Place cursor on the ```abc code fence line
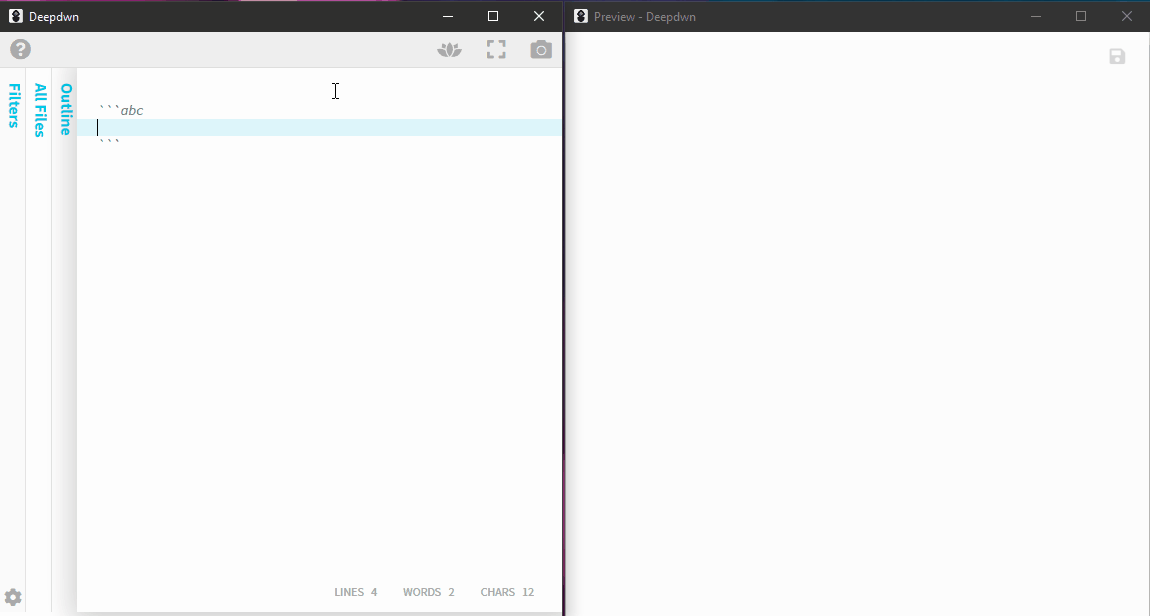This screenshot has width=1150, height=616. tap(122, 110)
